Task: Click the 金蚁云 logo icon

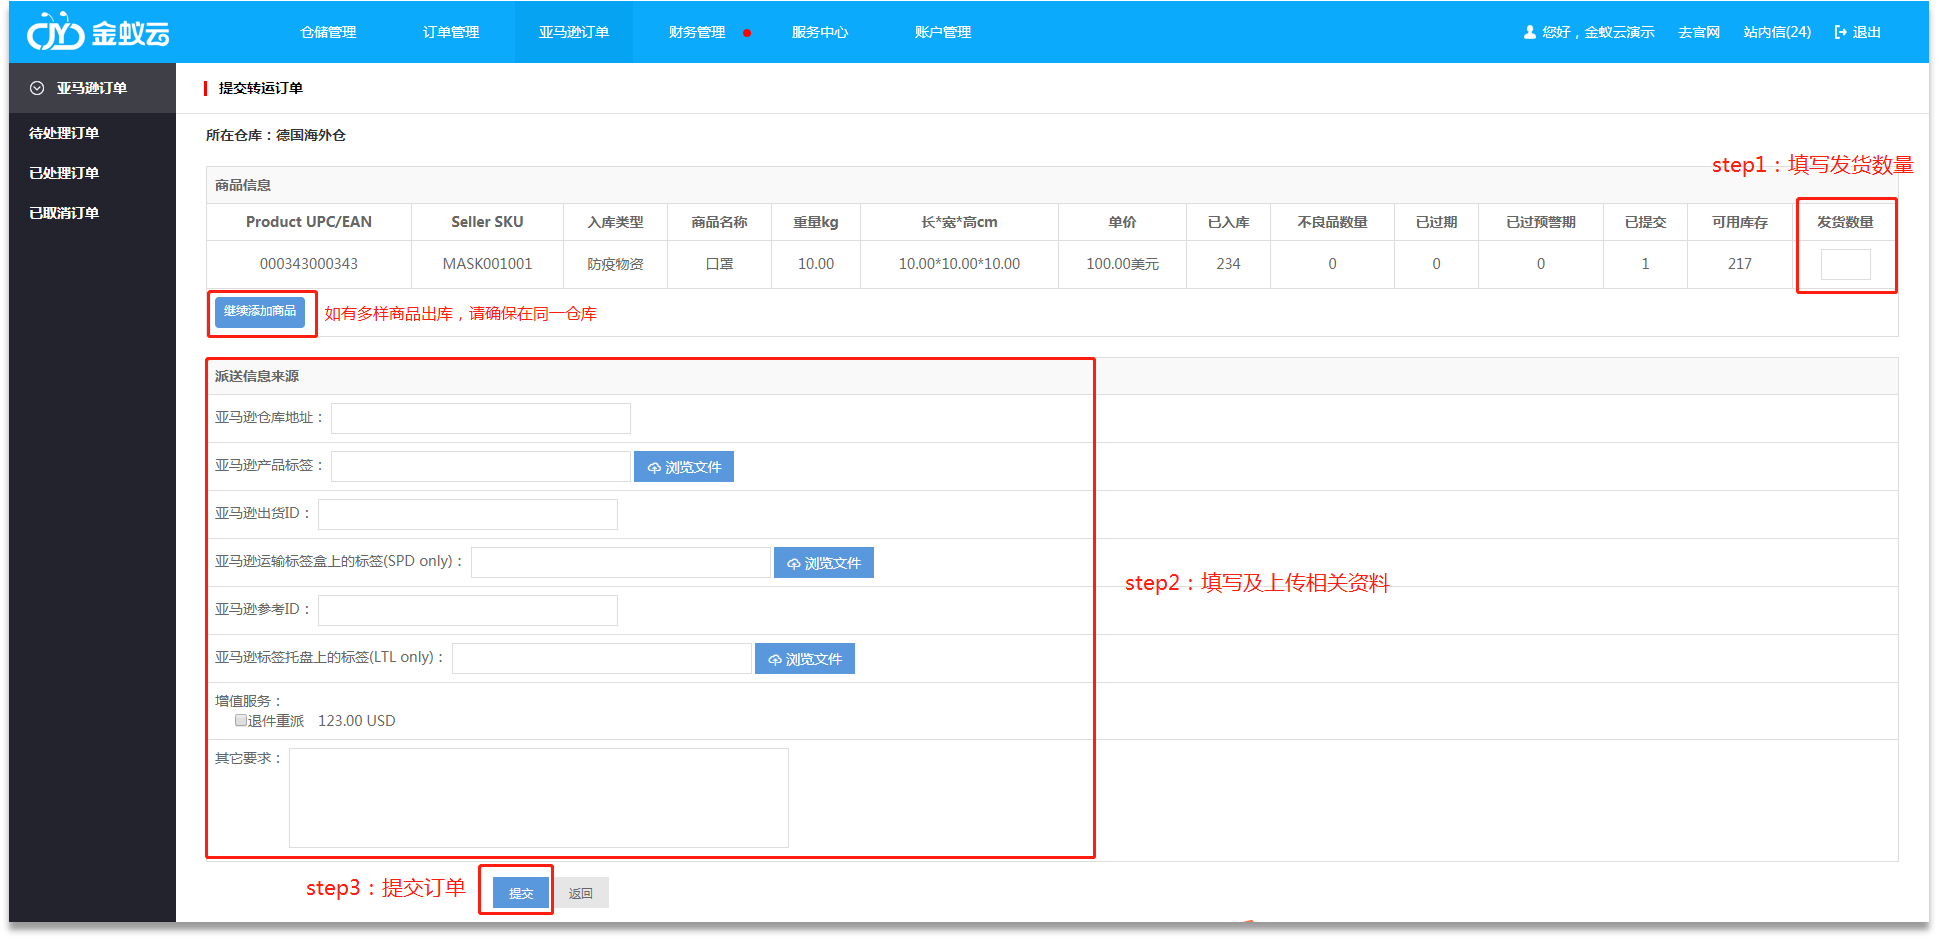Action: (x=55, y=33)
